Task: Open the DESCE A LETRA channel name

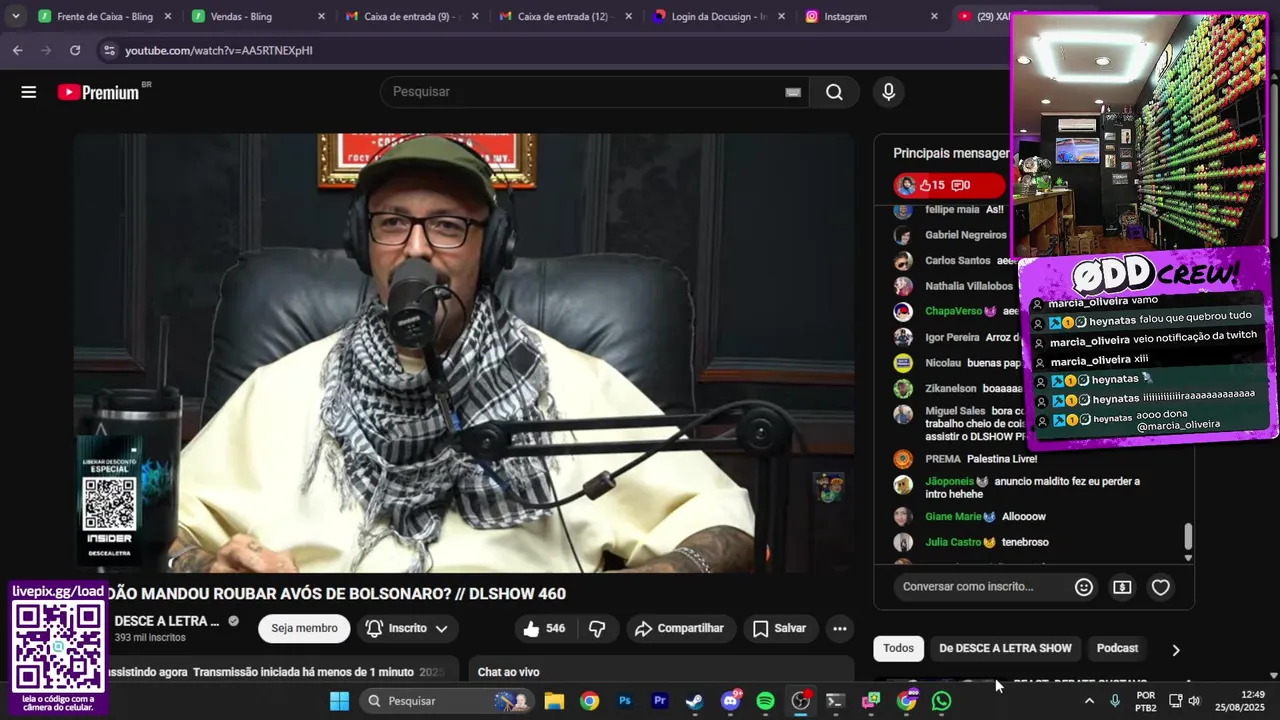Action: point(167,621)
